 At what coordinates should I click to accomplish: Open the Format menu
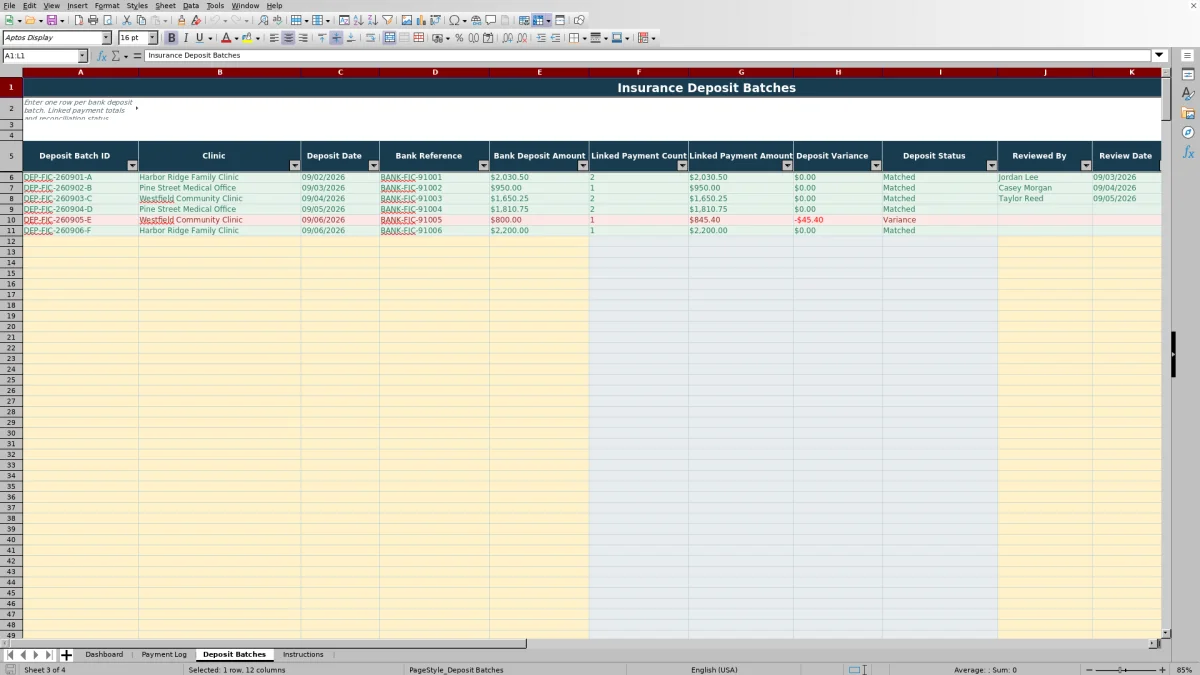tap(106, 6)
